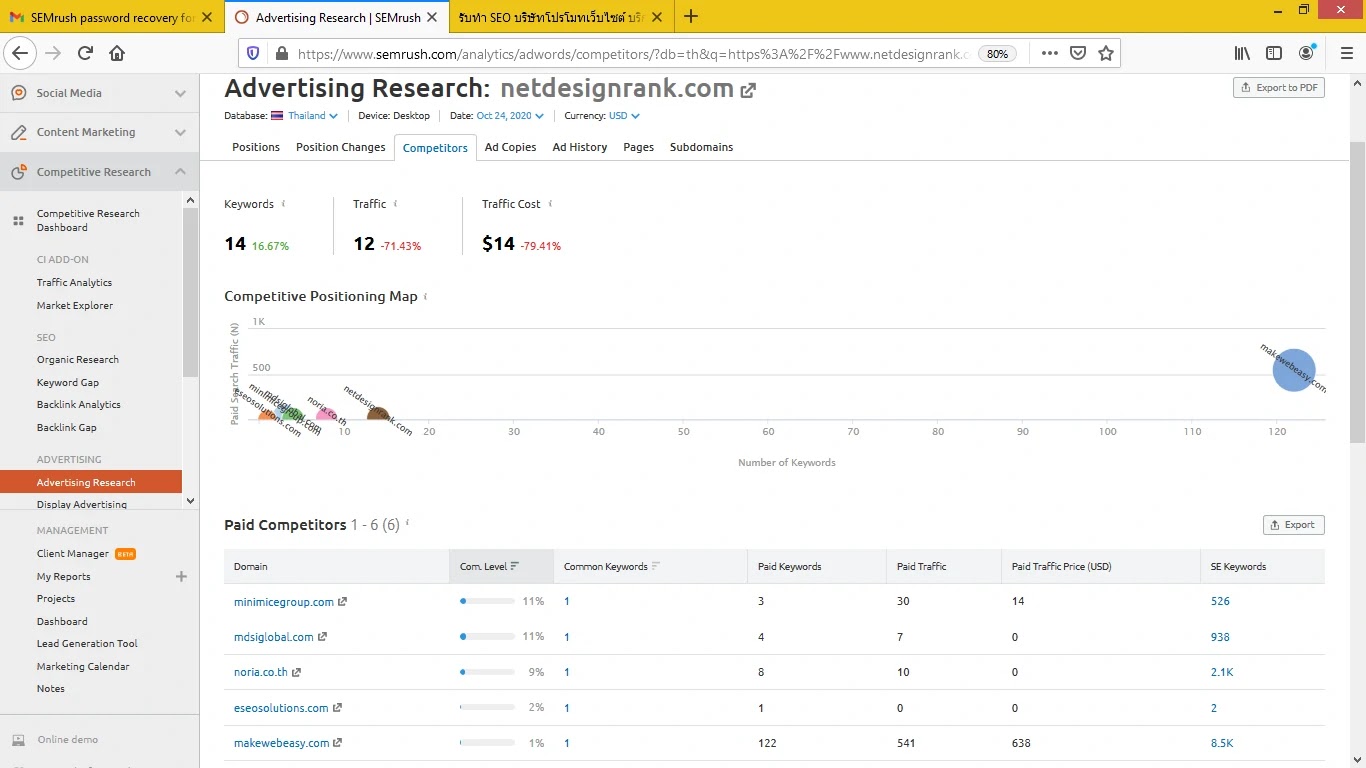
Task: Open Market Explorer in sidebar
Action: (75, 306)
